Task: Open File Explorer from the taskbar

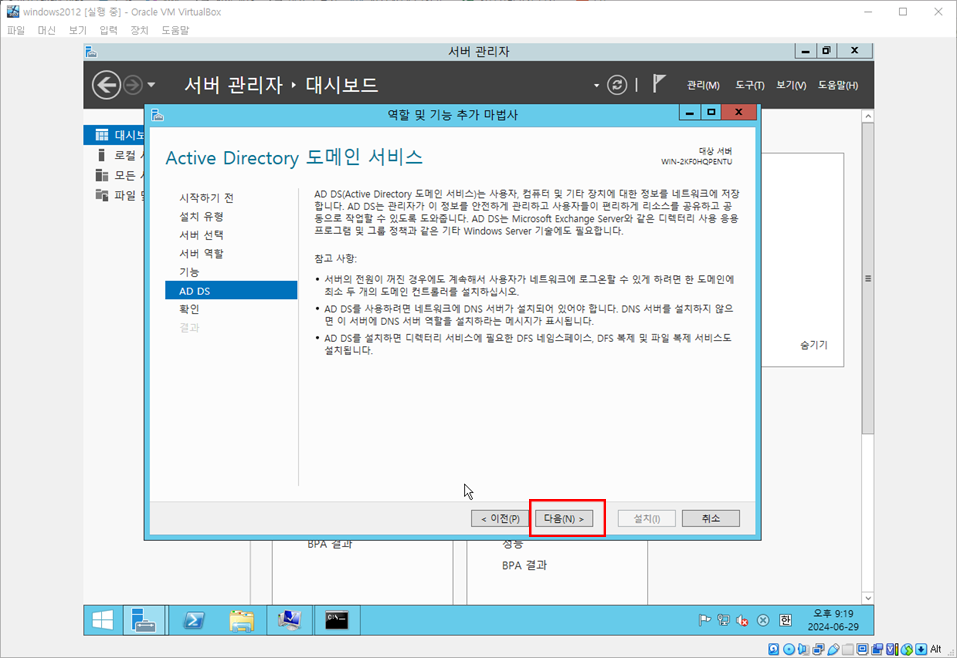Action: 242,620
